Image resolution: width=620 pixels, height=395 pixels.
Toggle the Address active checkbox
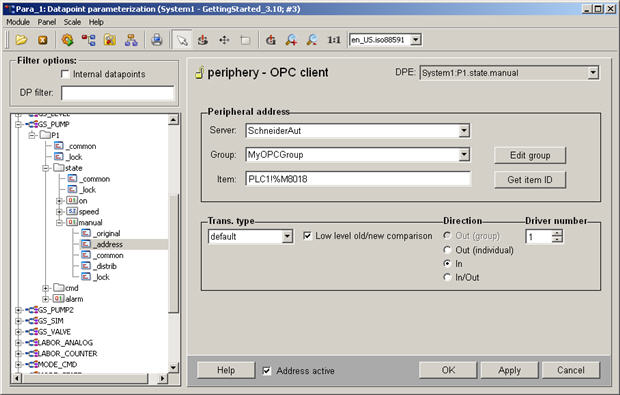pos(267,370)
